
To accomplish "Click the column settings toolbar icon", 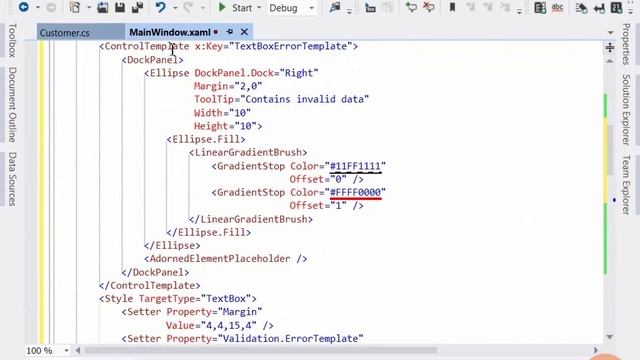I will click(x=540, y=7).
